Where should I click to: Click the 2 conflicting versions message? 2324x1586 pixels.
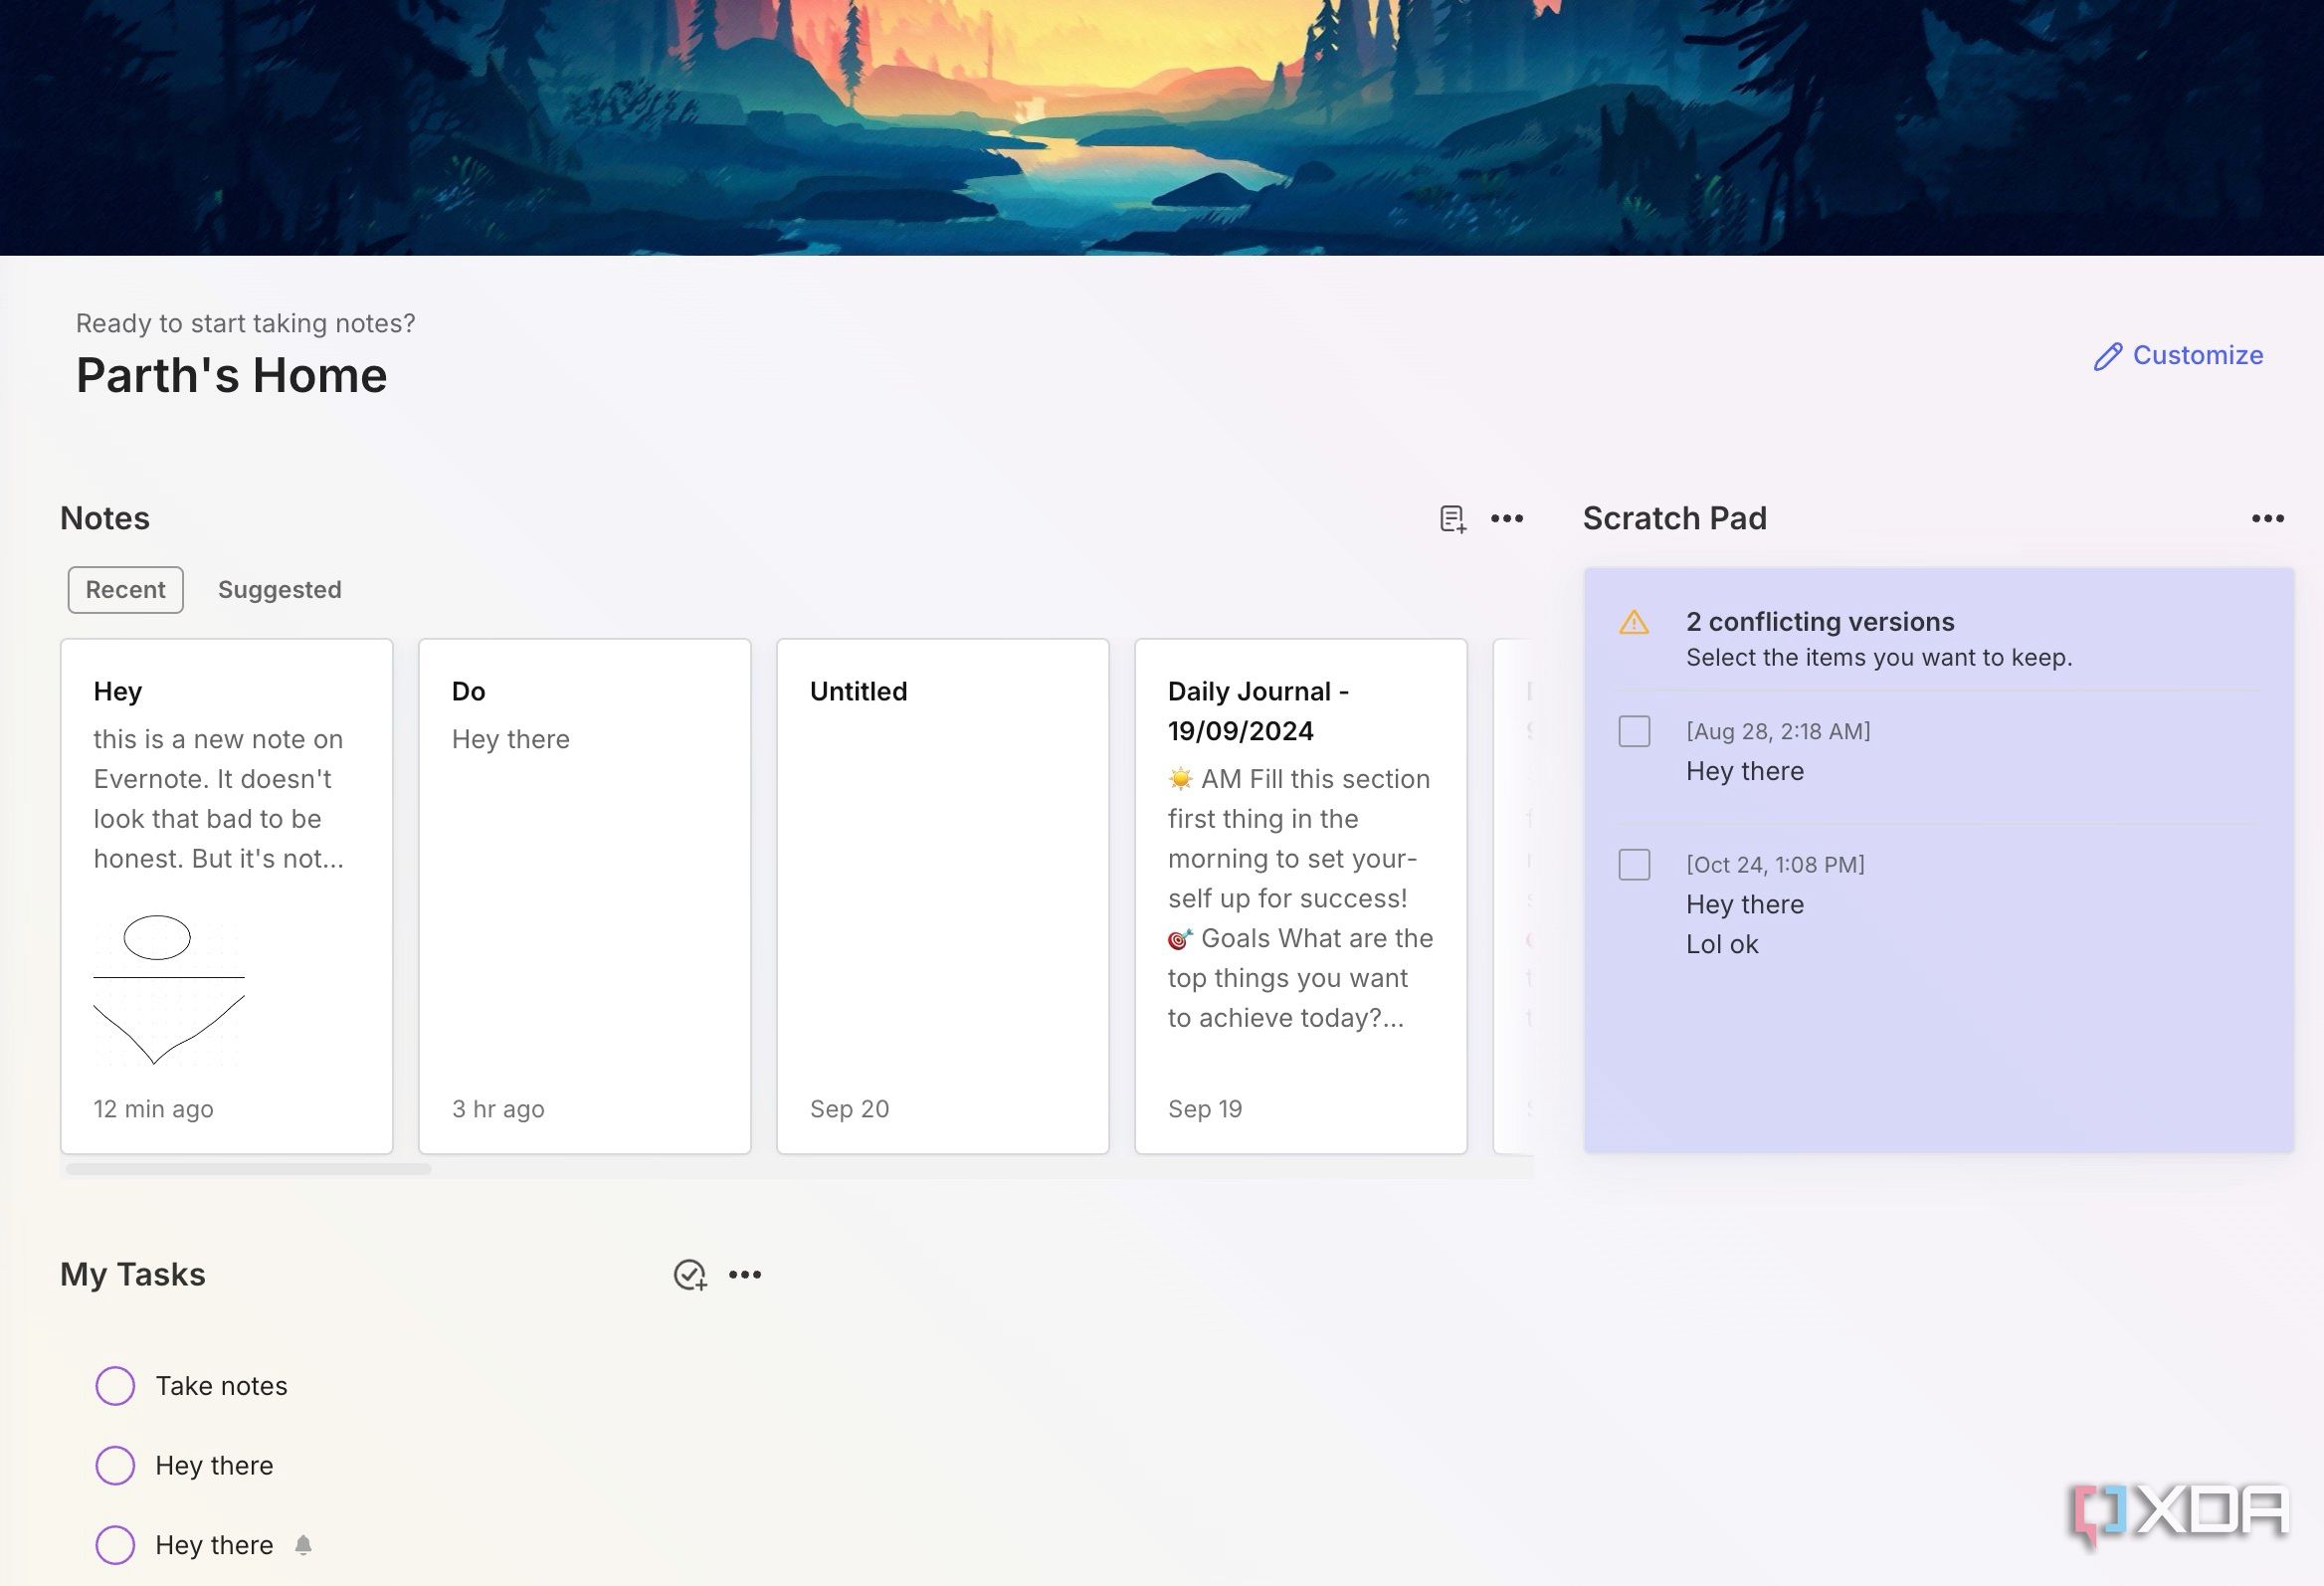(x=1820, y=622)
